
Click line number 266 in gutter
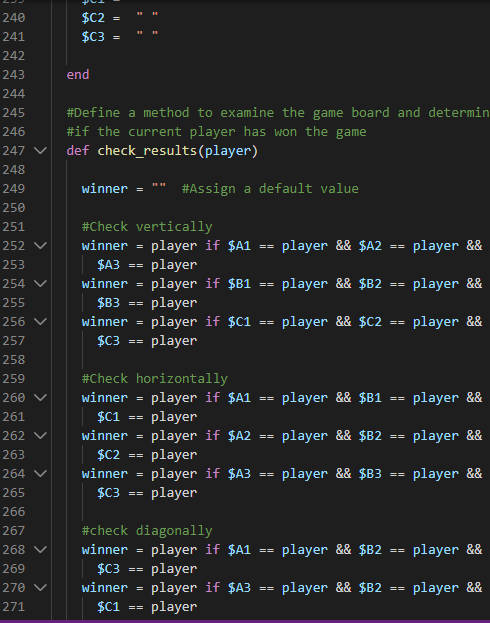14,511
